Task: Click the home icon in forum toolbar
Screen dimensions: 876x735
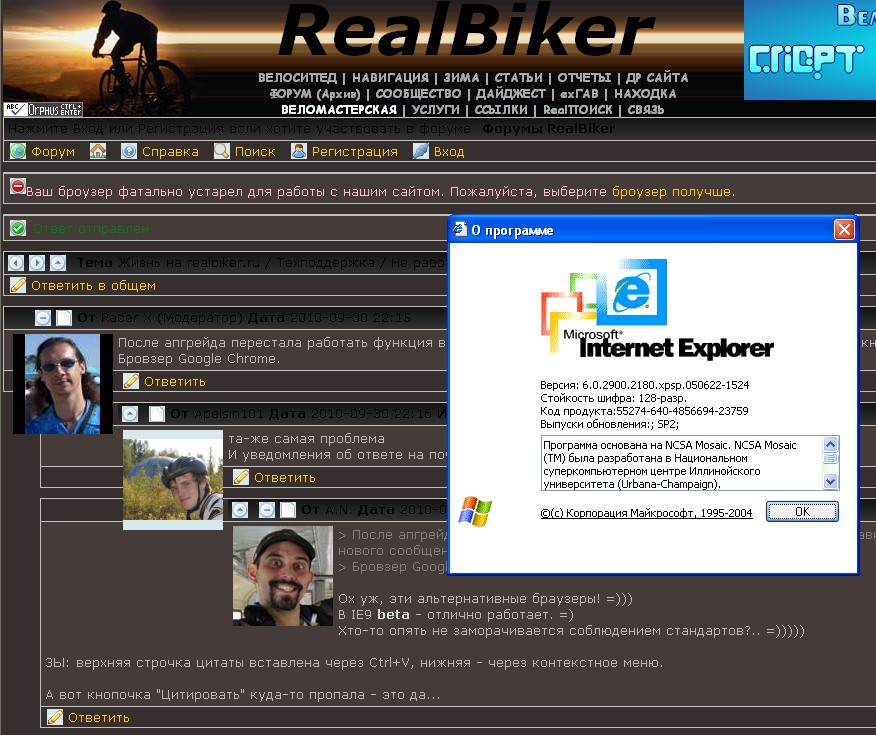Action: tap(98, 151)
